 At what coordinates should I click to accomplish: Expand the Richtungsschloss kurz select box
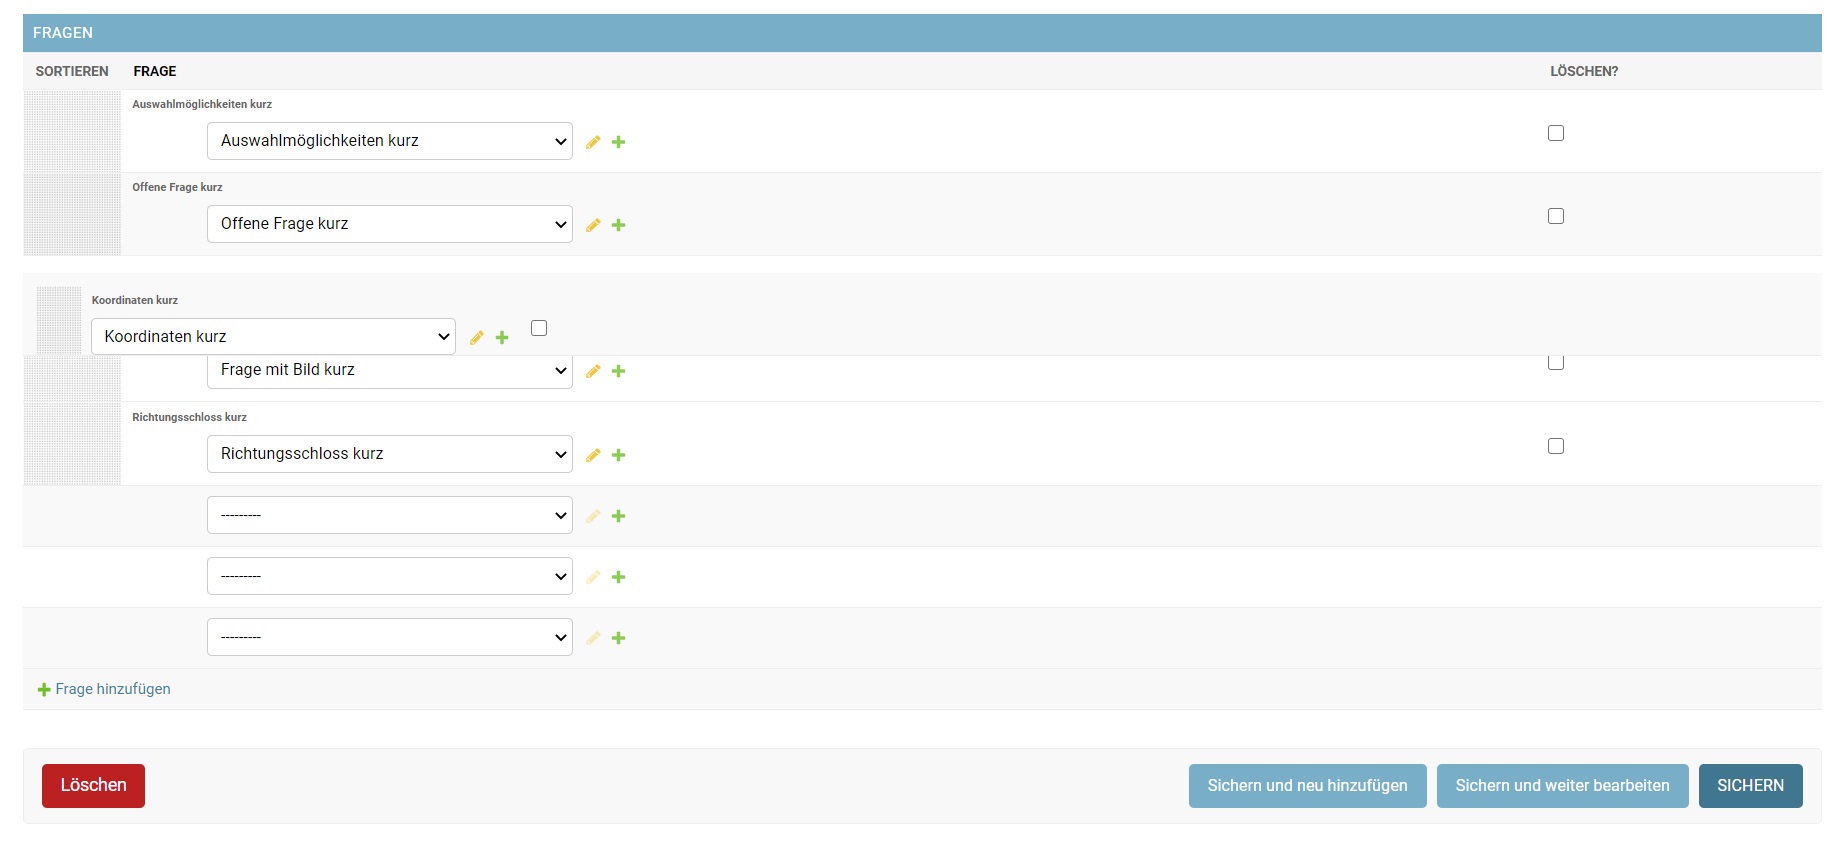tap(389, 454)
